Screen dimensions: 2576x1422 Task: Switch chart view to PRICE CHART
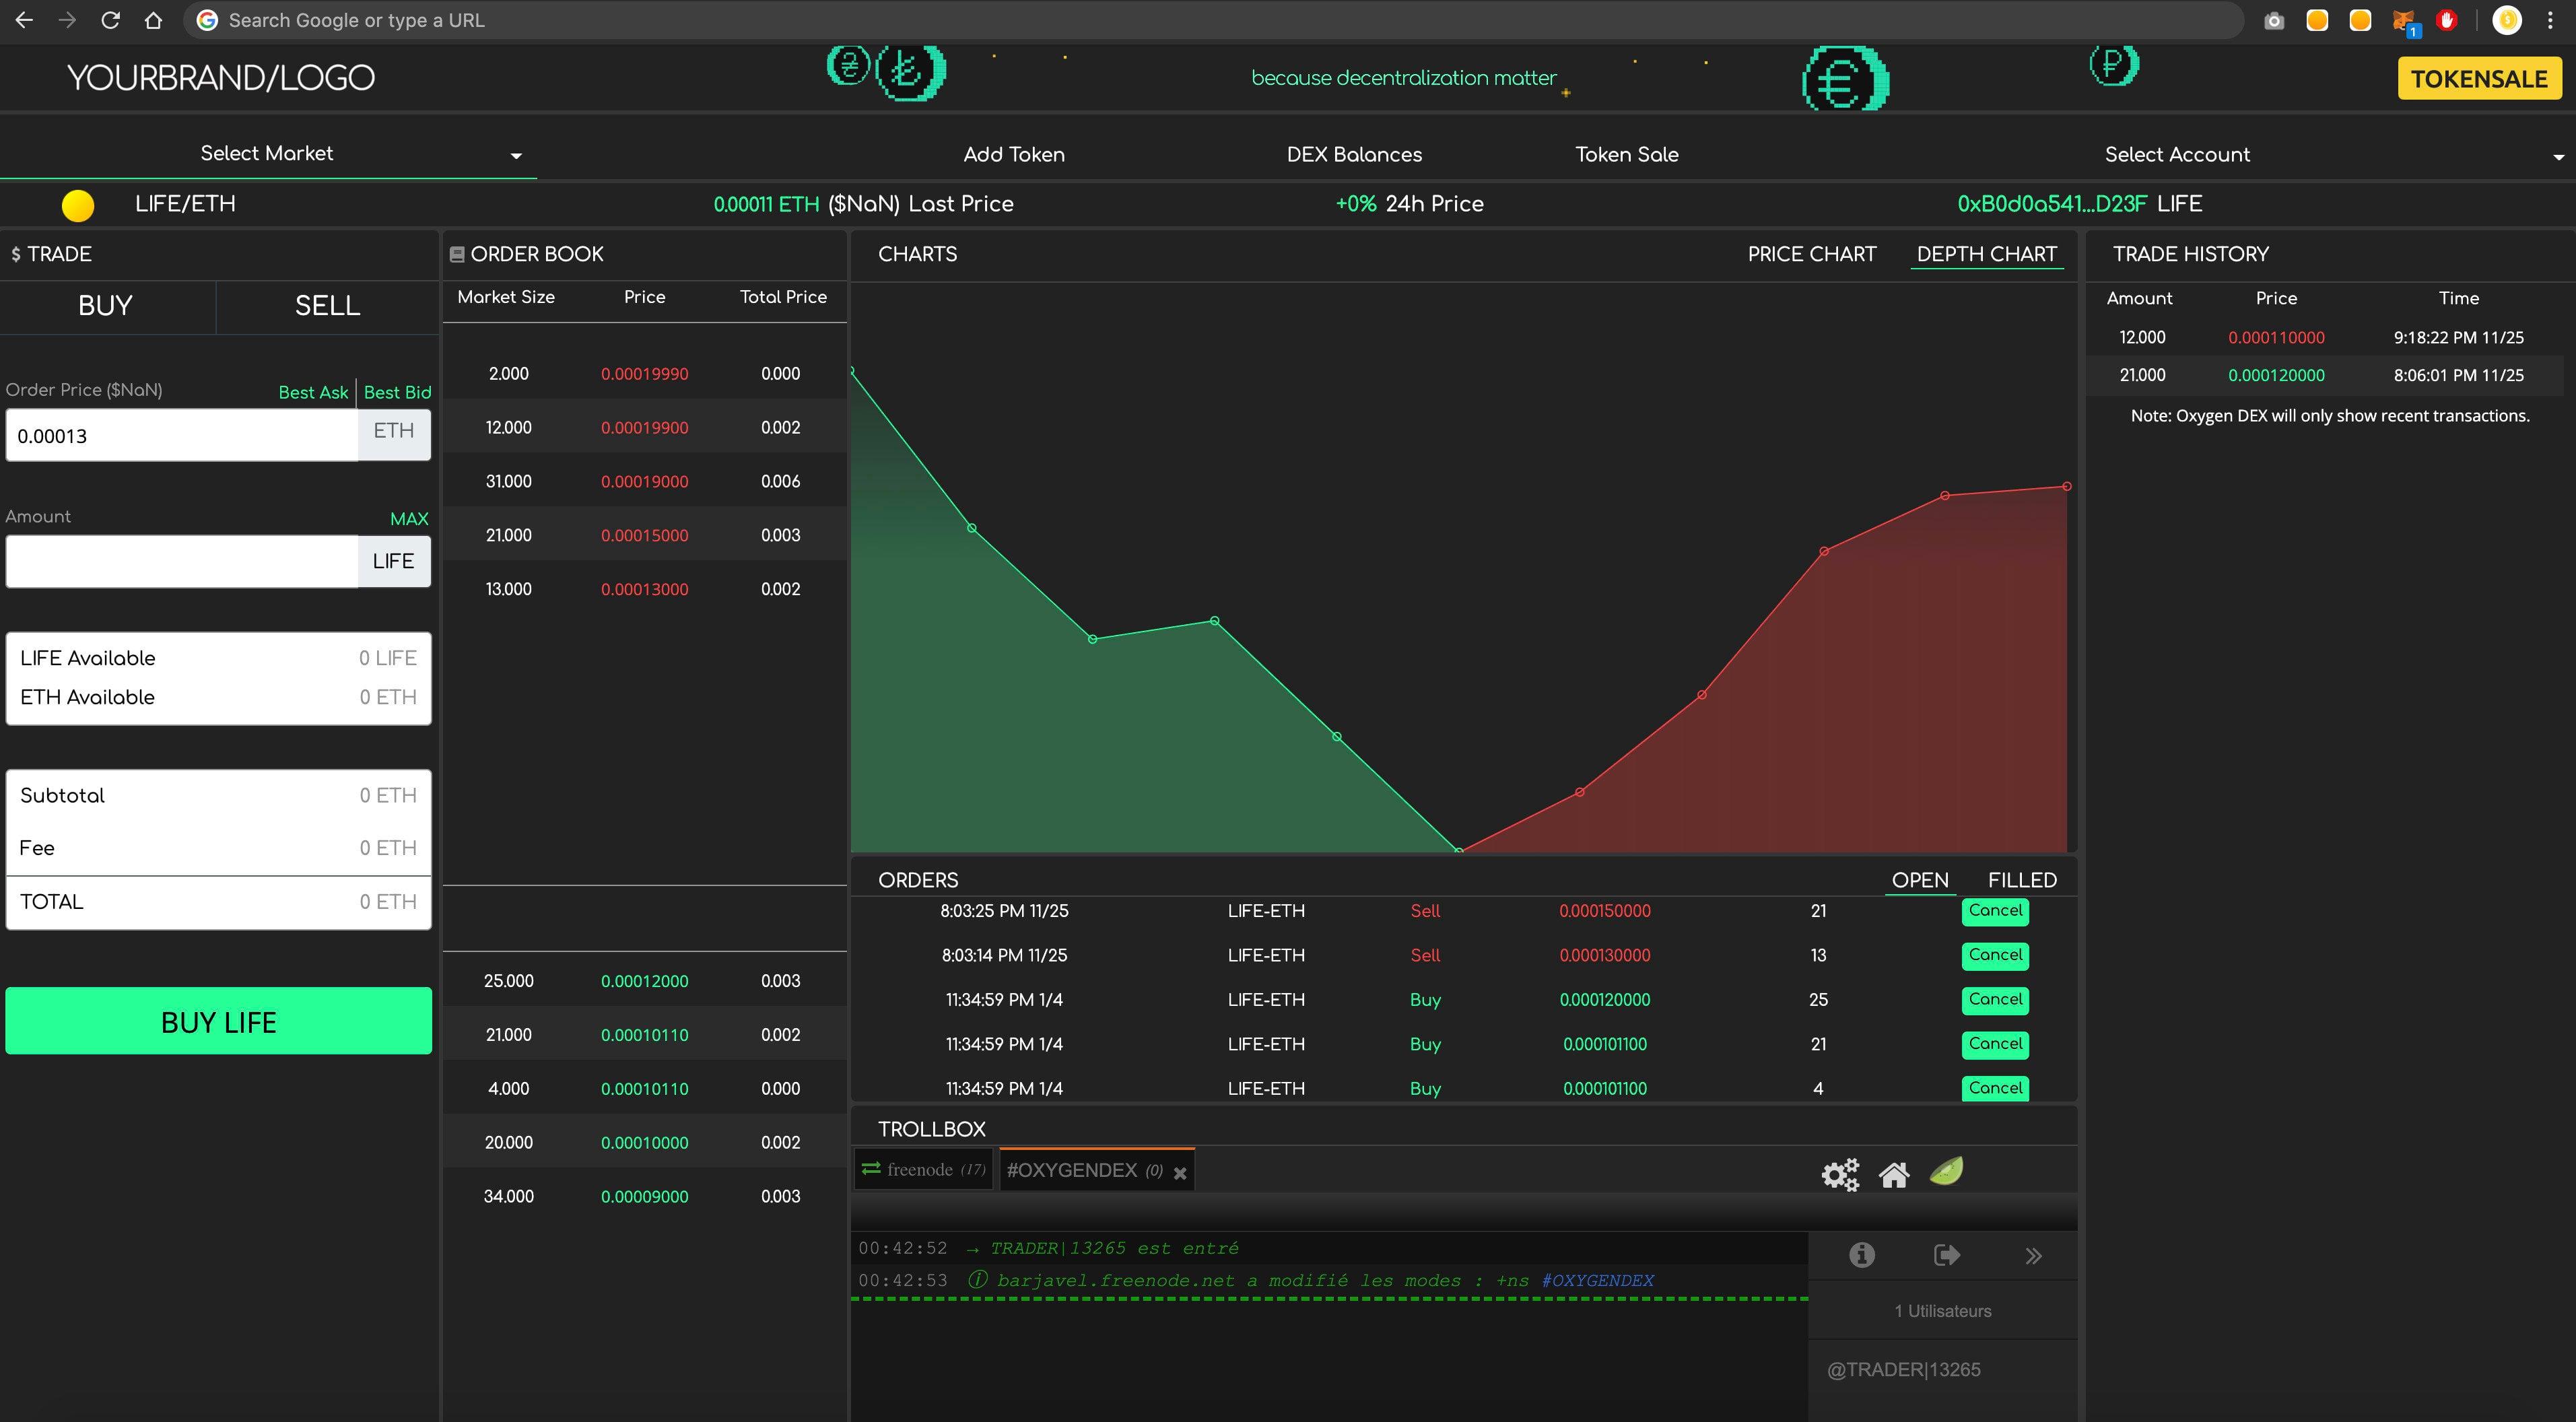[x=1812, y=254]
